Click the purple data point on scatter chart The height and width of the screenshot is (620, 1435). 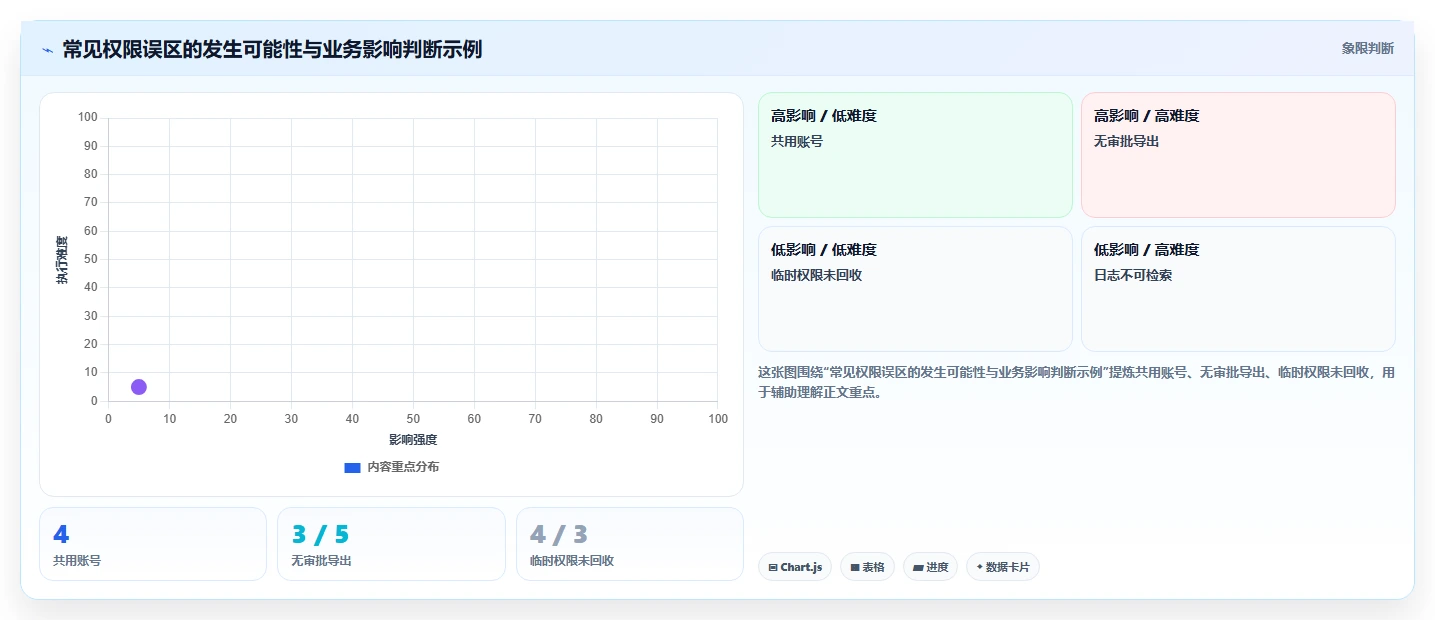[x=139, y=387]
